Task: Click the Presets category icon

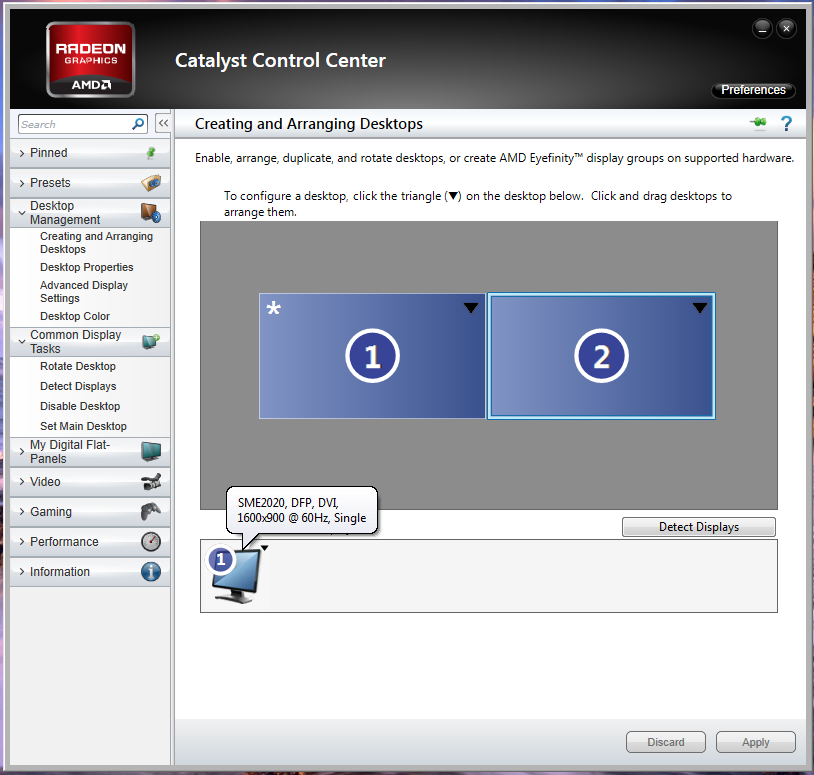Action: 151,183
